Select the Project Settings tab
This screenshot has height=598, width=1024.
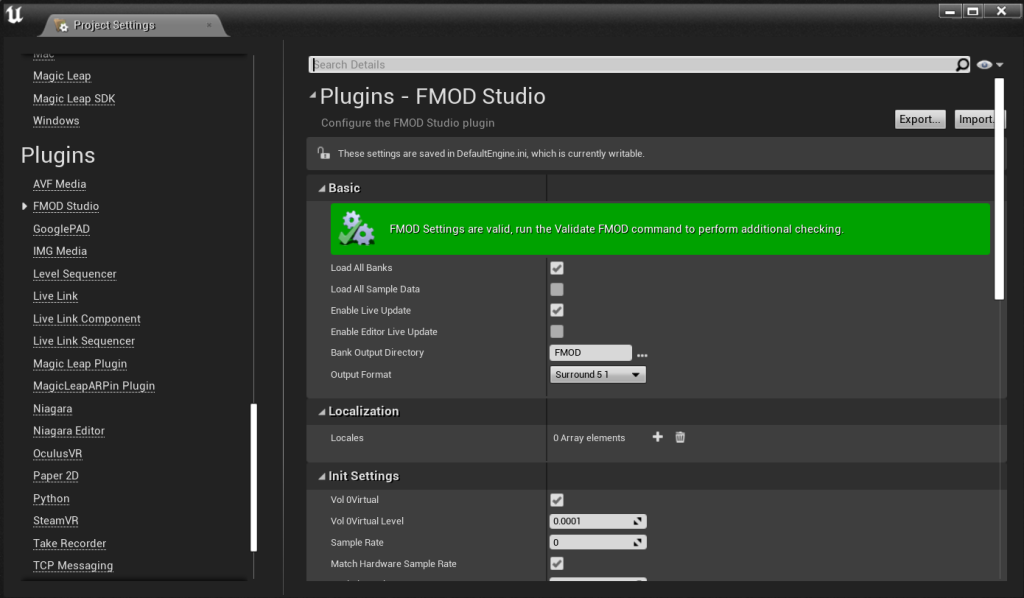(135, 25)
